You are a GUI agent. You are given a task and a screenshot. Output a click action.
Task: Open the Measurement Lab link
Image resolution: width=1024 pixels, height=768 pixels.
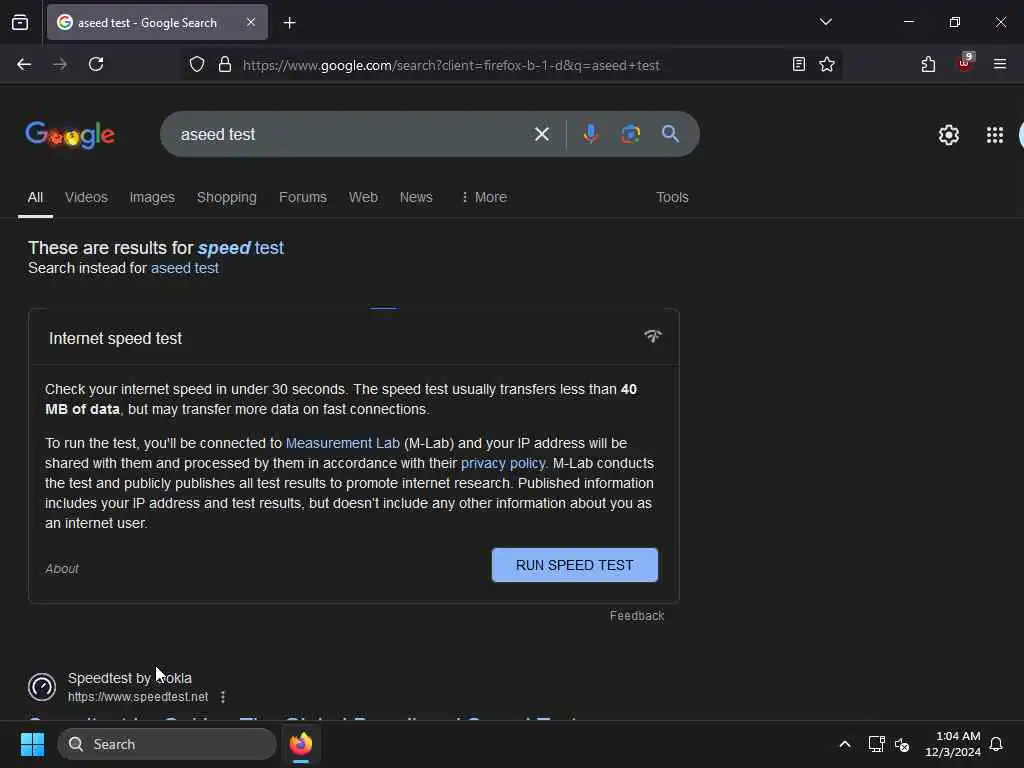(x=342, y=443)
